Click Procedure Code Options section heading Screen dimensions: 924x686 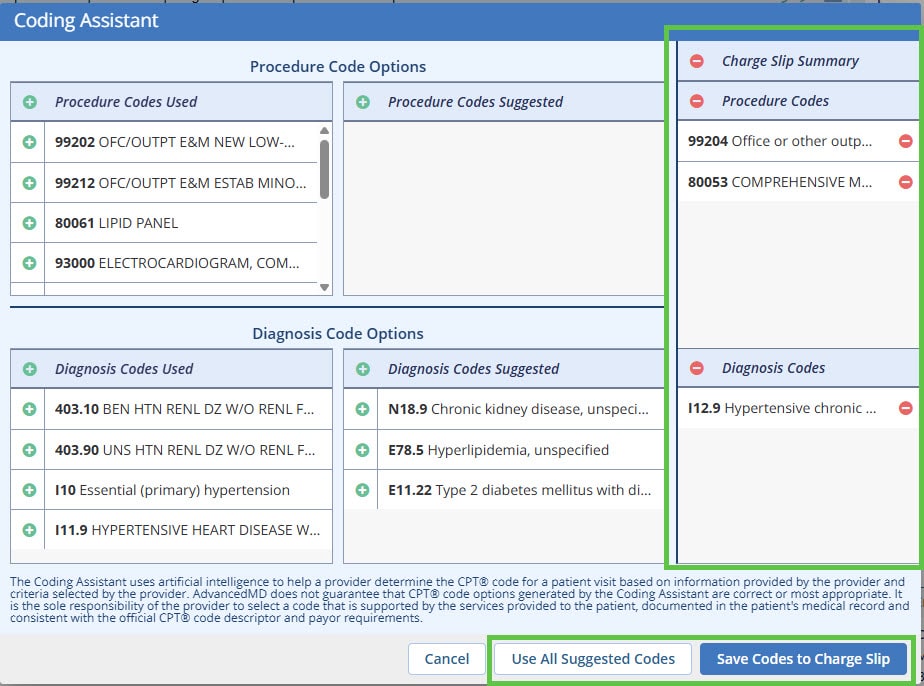pos(338,67)
